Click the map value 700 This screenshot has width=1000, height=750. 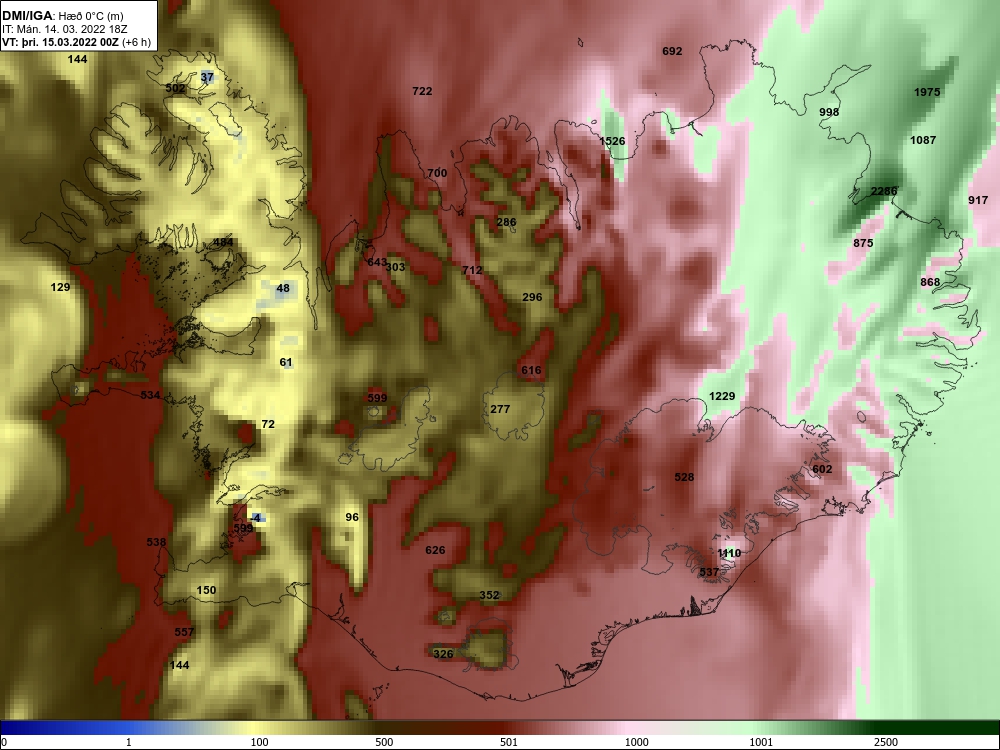(437, 173)
